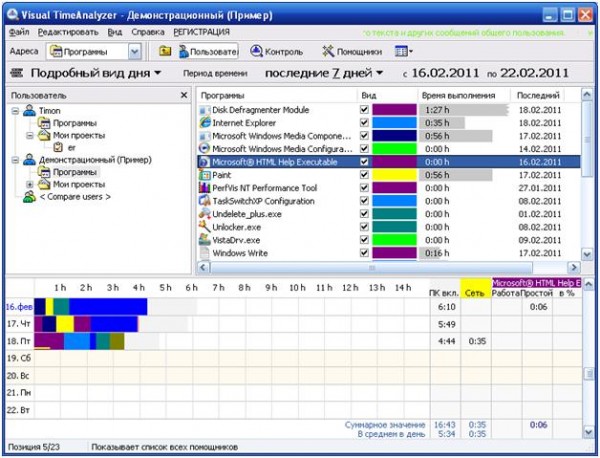This screenshot has height=458, width=600.
Task: Click the folder-up icon in toolbar
Action: pyautogui.click(x=165, y=51)
